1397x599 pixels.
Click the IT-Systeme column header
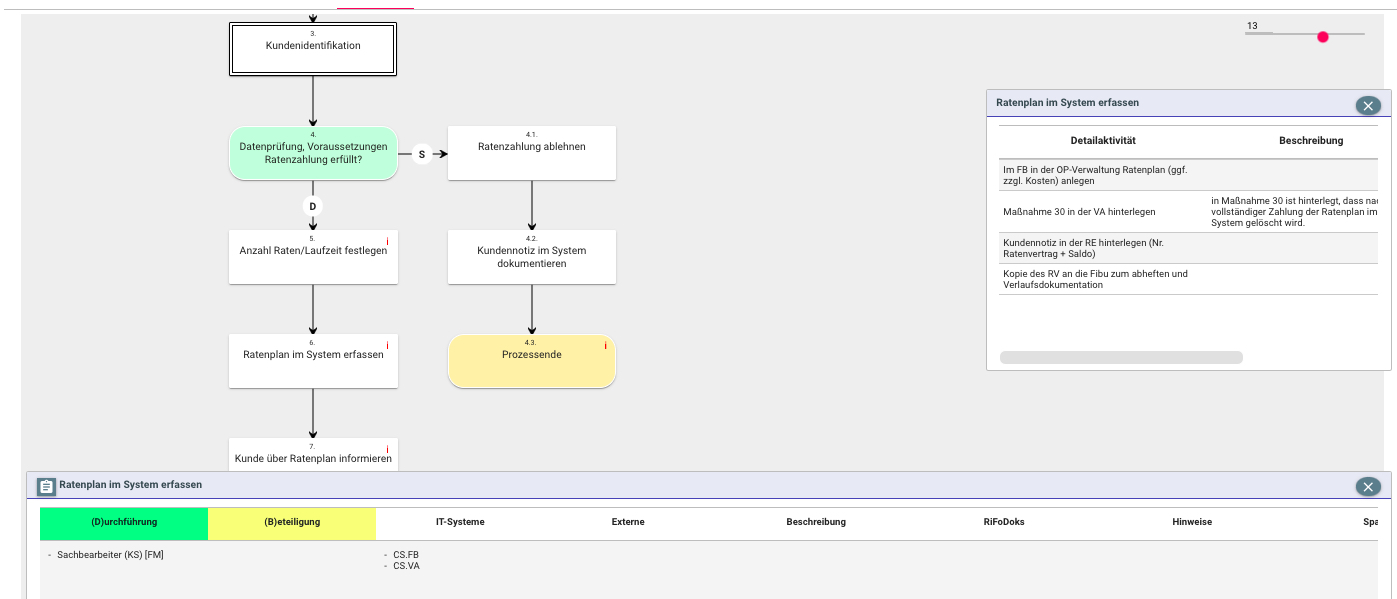tap(460, 522)
